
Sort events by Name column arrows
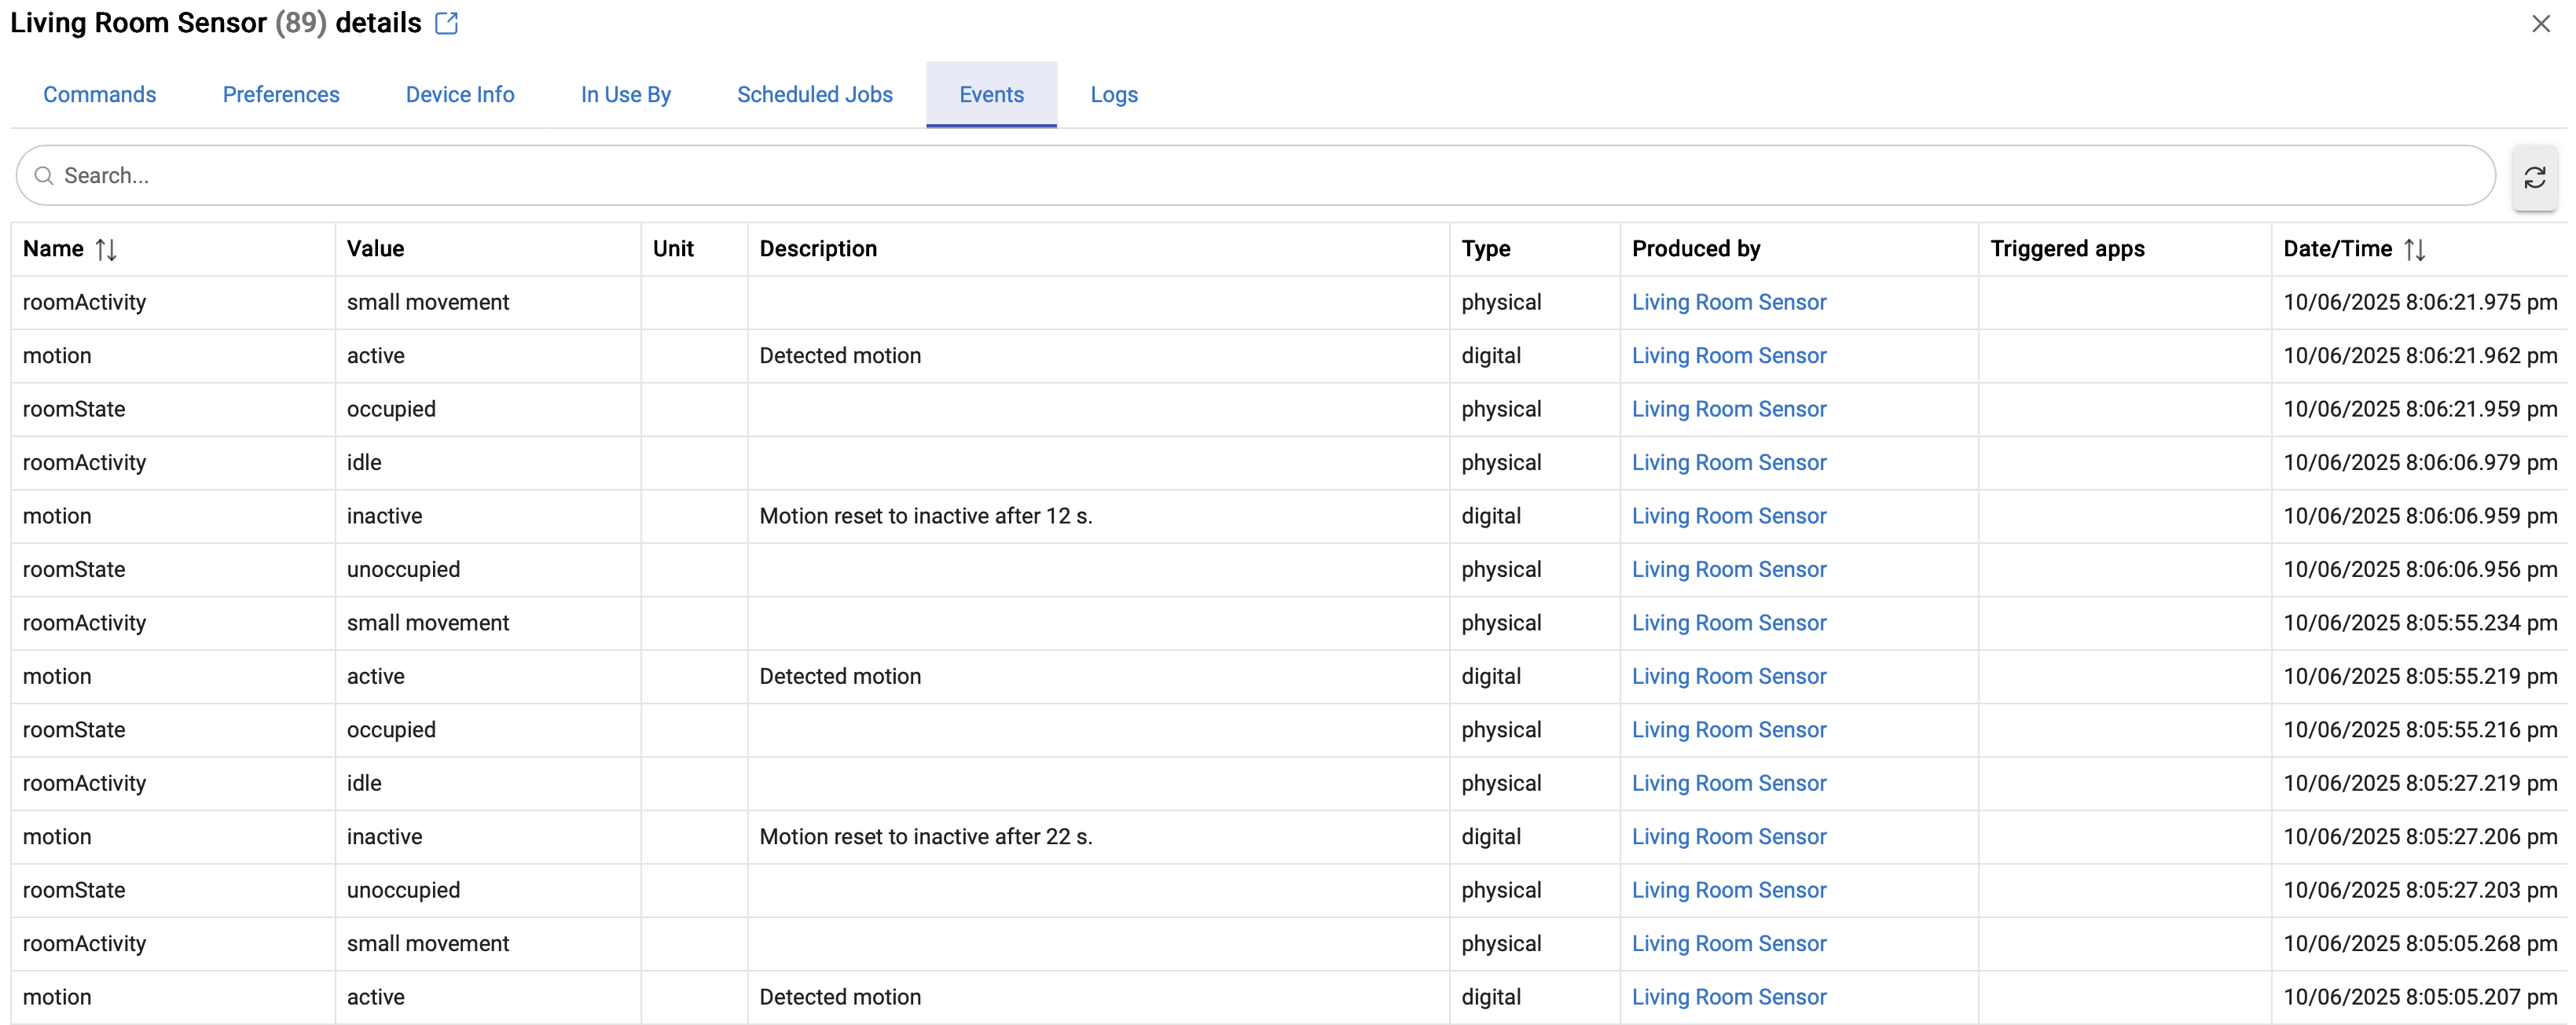pos(106,249)
